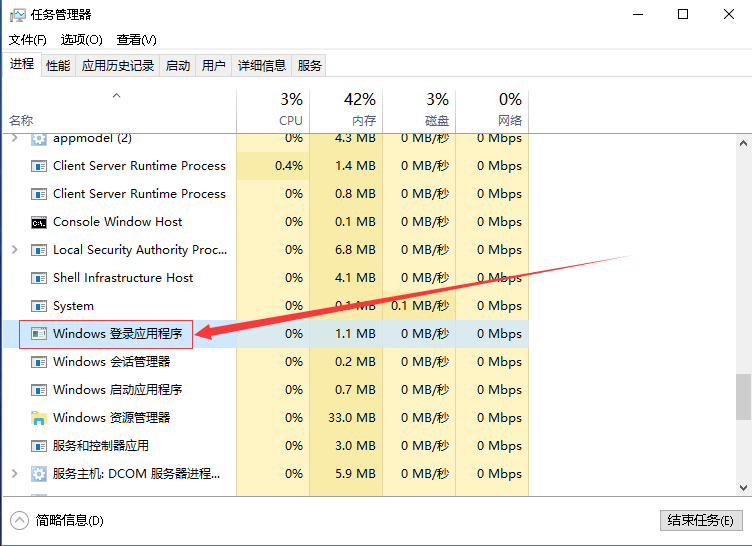The image size is (752, 546).
Task: Click the vertical scrollbar thumb
Action: coord(743,397)
